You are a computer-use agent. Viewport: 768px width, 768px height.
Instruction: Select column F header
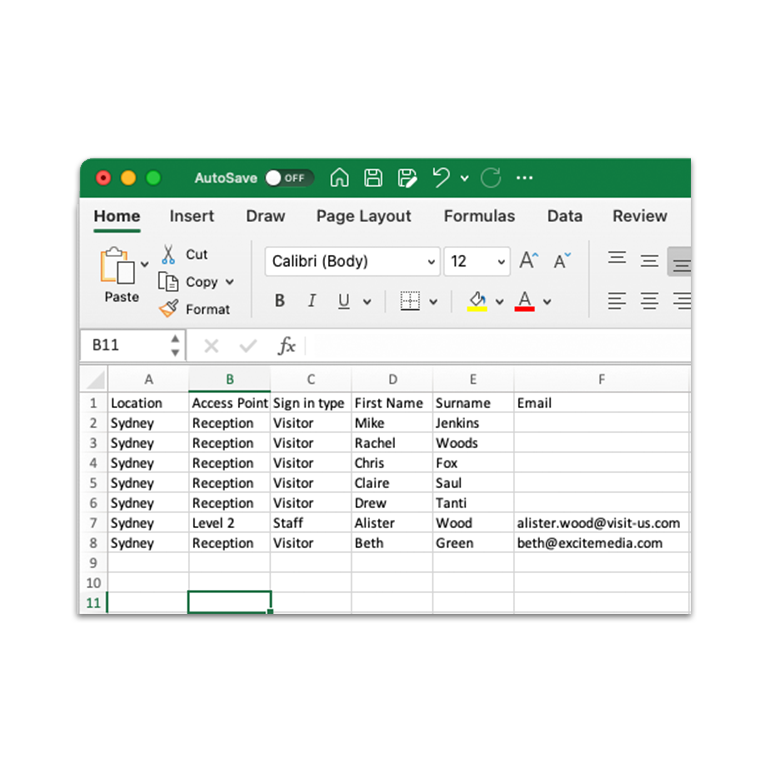click(602, 380)
